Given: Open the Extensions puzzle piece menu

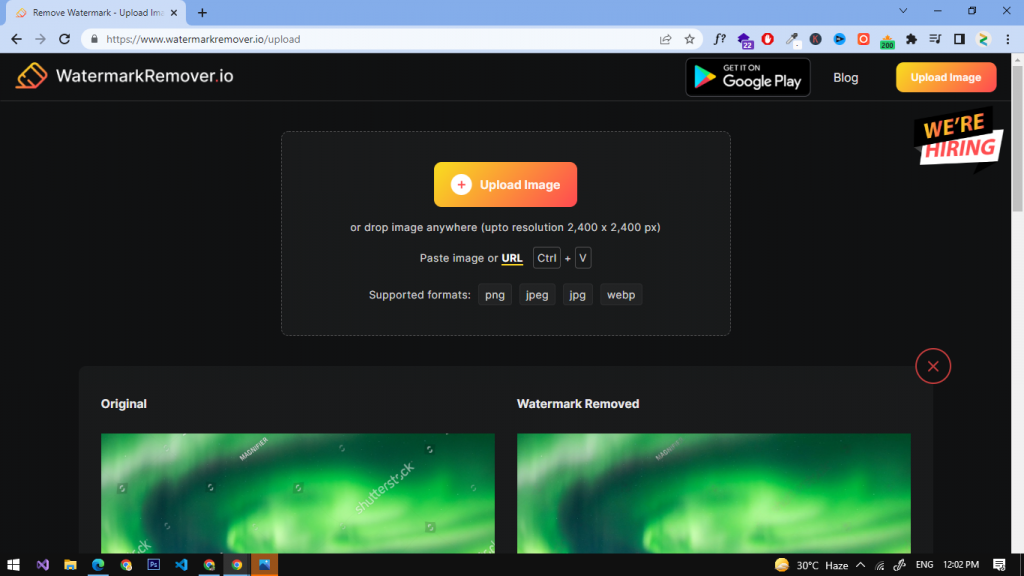Looking at the screenshot, I should (911, 39).
